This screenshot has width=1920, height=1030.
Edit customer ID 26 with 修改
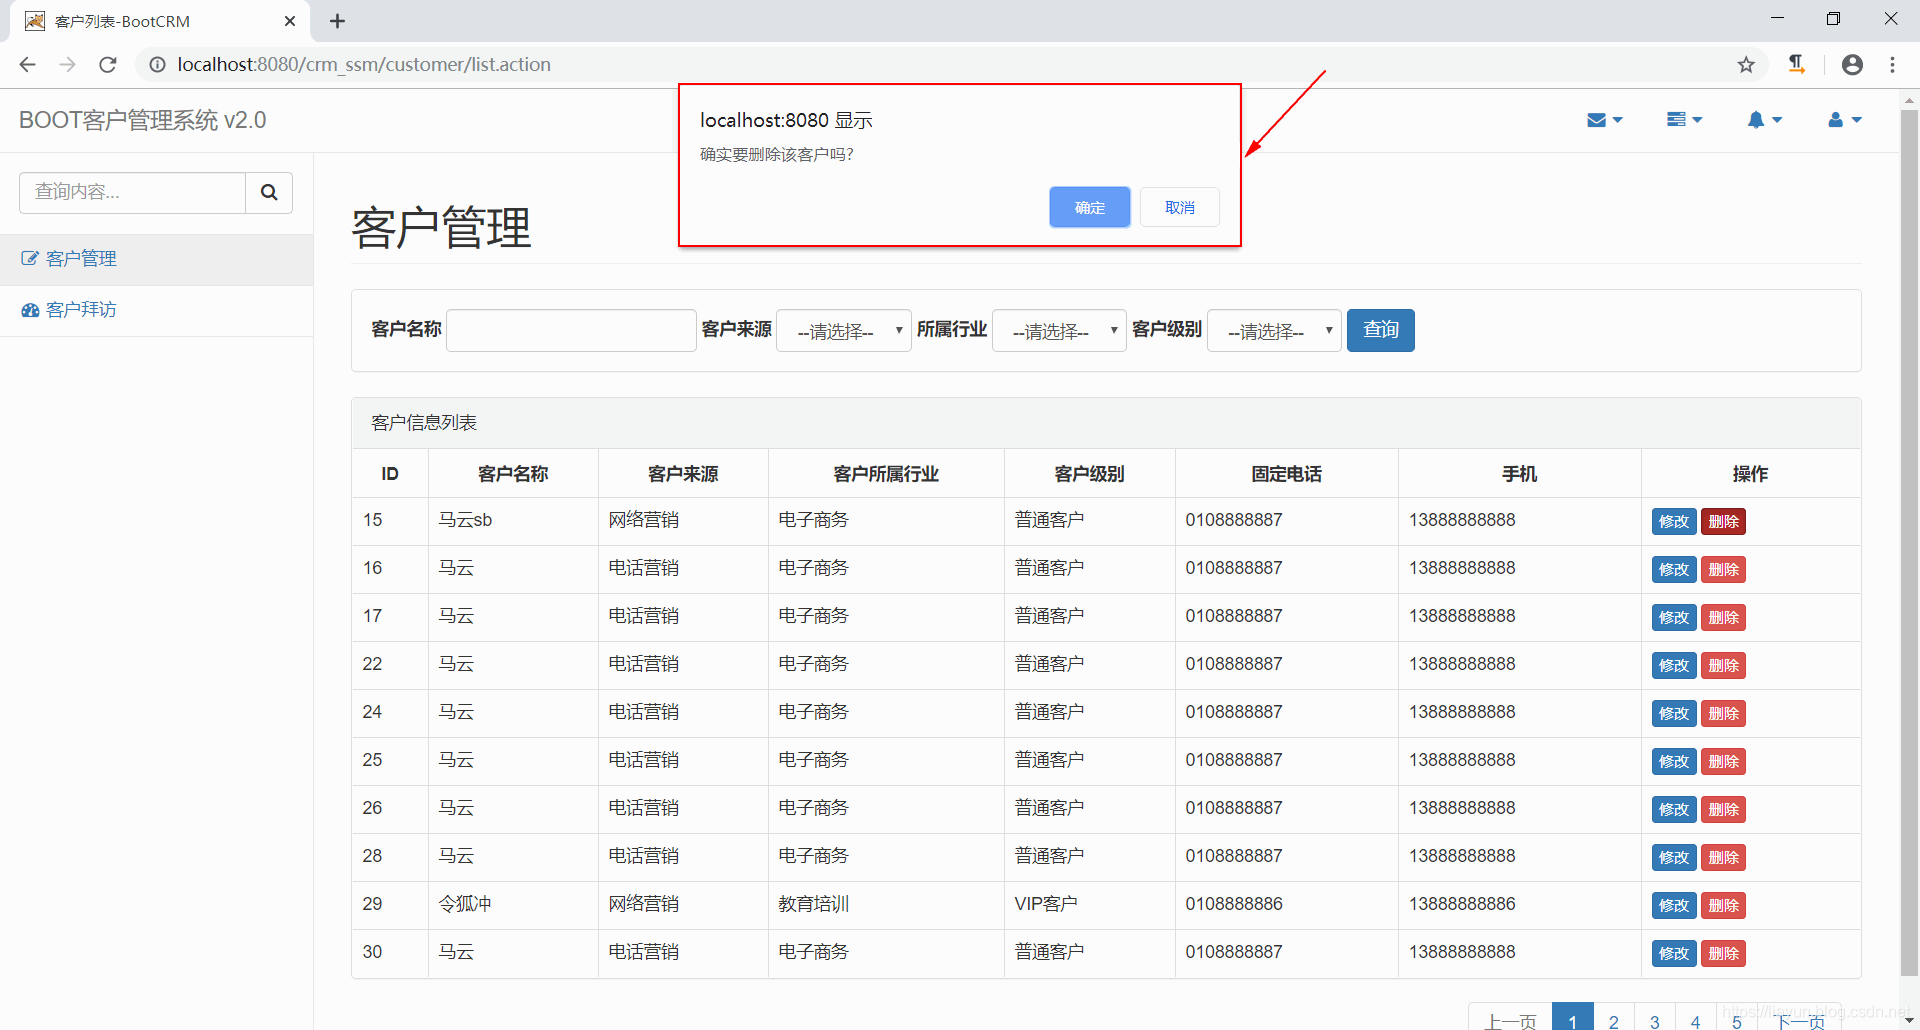[x=1674, y=809]
